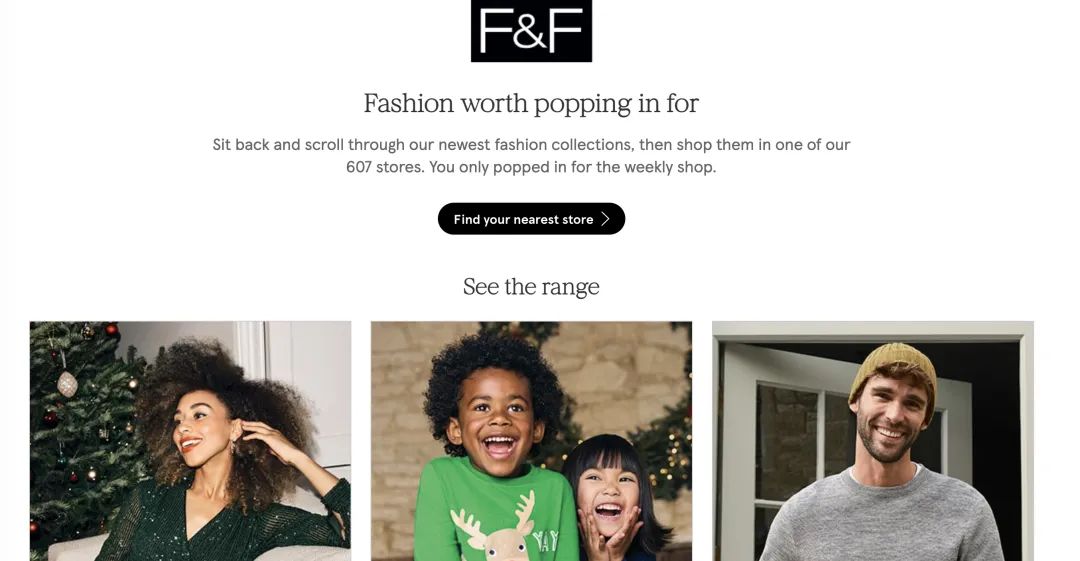Click the 'Sit back and scroll' paragraph line

(x=531, y=145)
